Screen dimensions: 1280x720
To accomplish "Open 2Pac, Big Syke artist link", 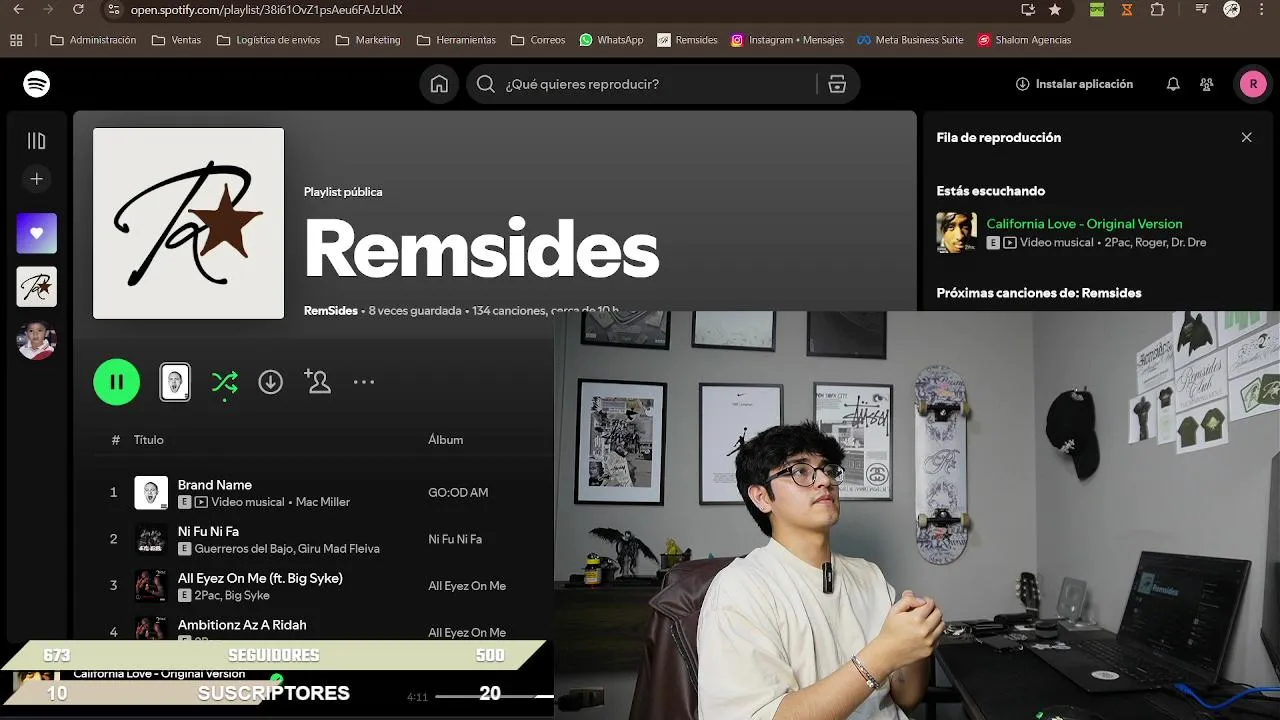I will [x=232, y=595].
